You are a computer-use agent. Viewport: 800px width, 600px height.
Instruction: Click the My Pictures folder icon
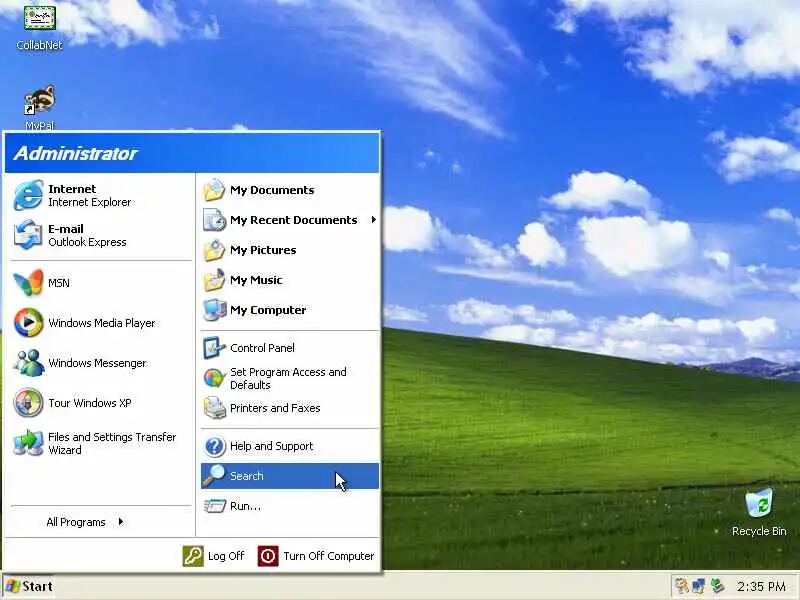click(x=214, y=250)
